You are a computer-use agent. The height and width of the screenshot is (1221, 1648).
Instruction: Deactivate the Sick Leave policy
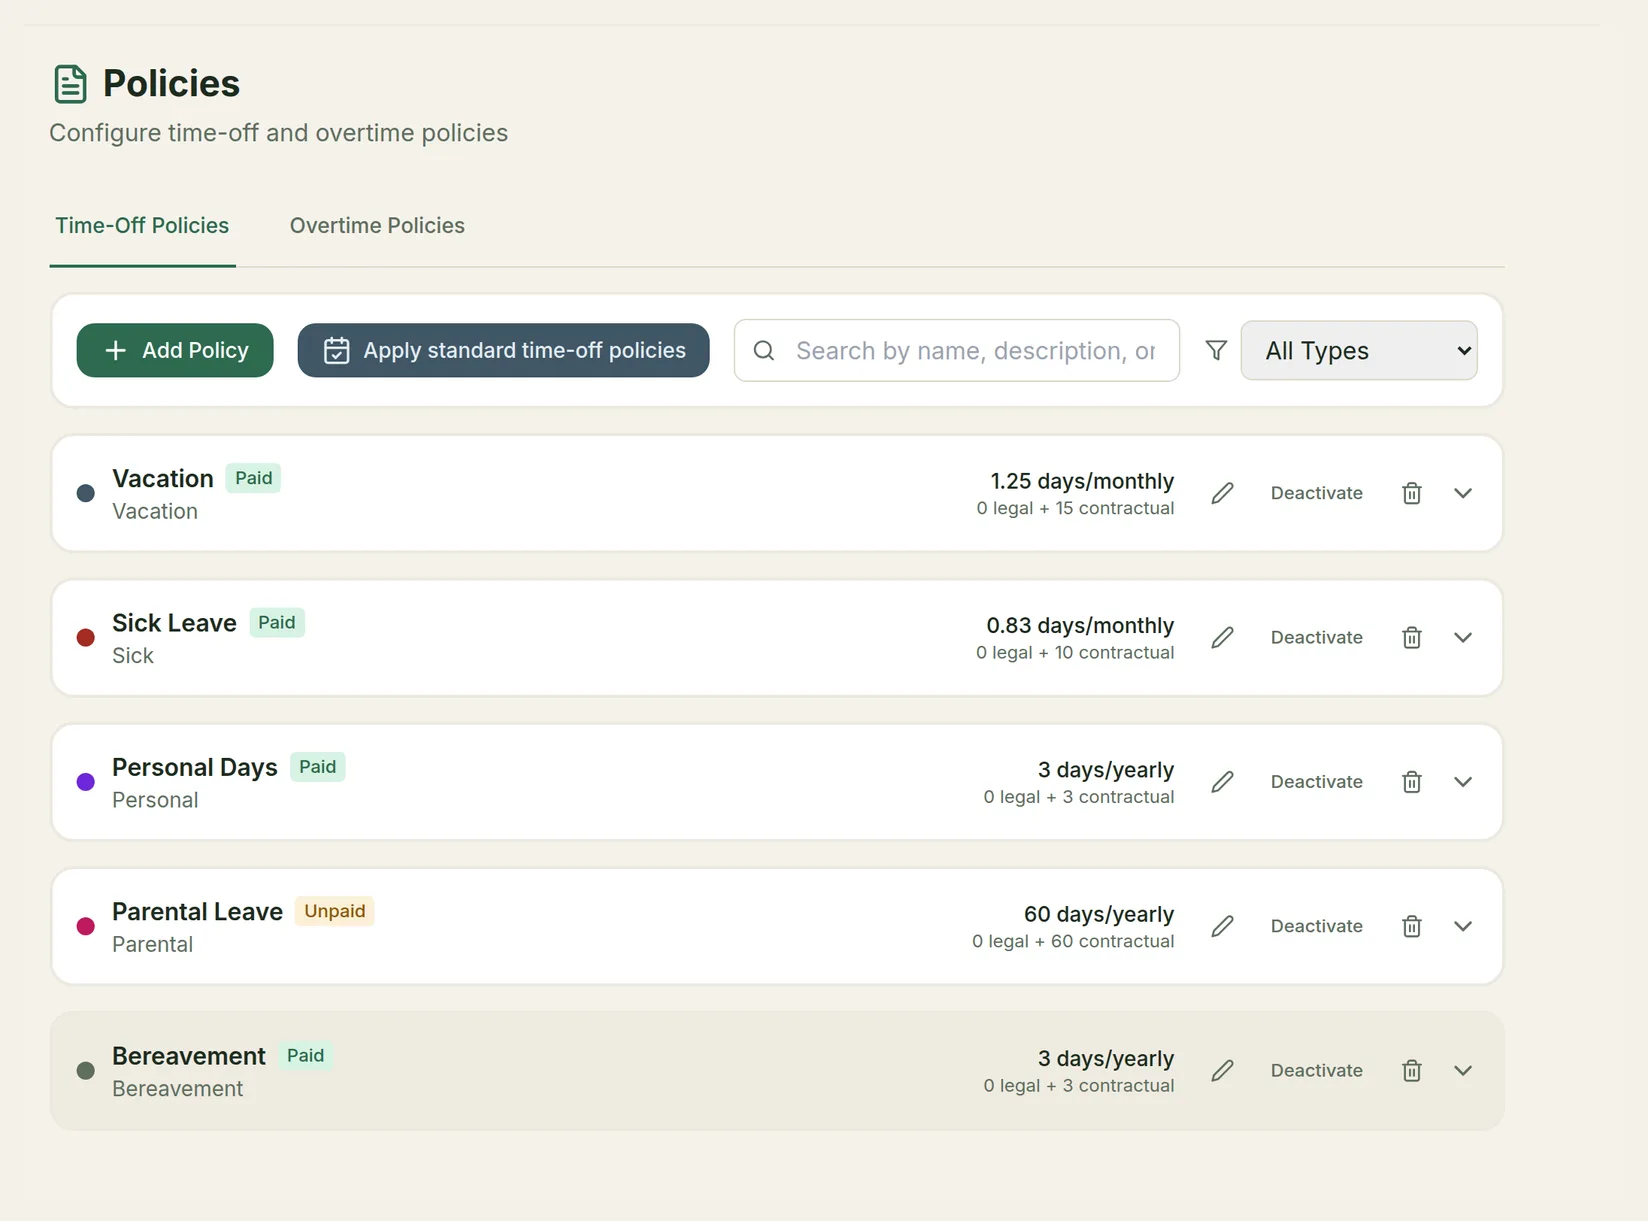(1316, 637)
